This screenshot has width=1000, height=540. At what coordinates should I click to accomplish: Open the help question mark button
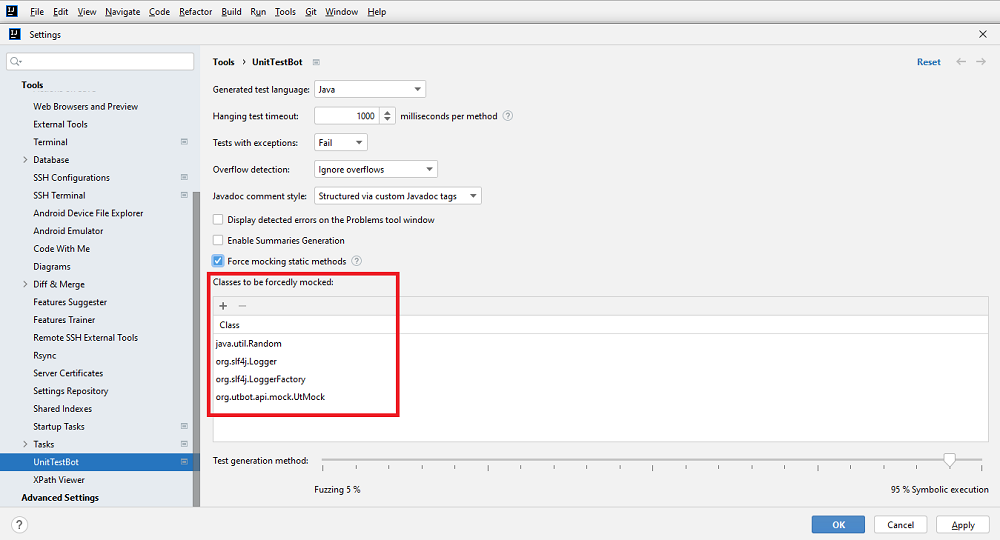(19, 525)
